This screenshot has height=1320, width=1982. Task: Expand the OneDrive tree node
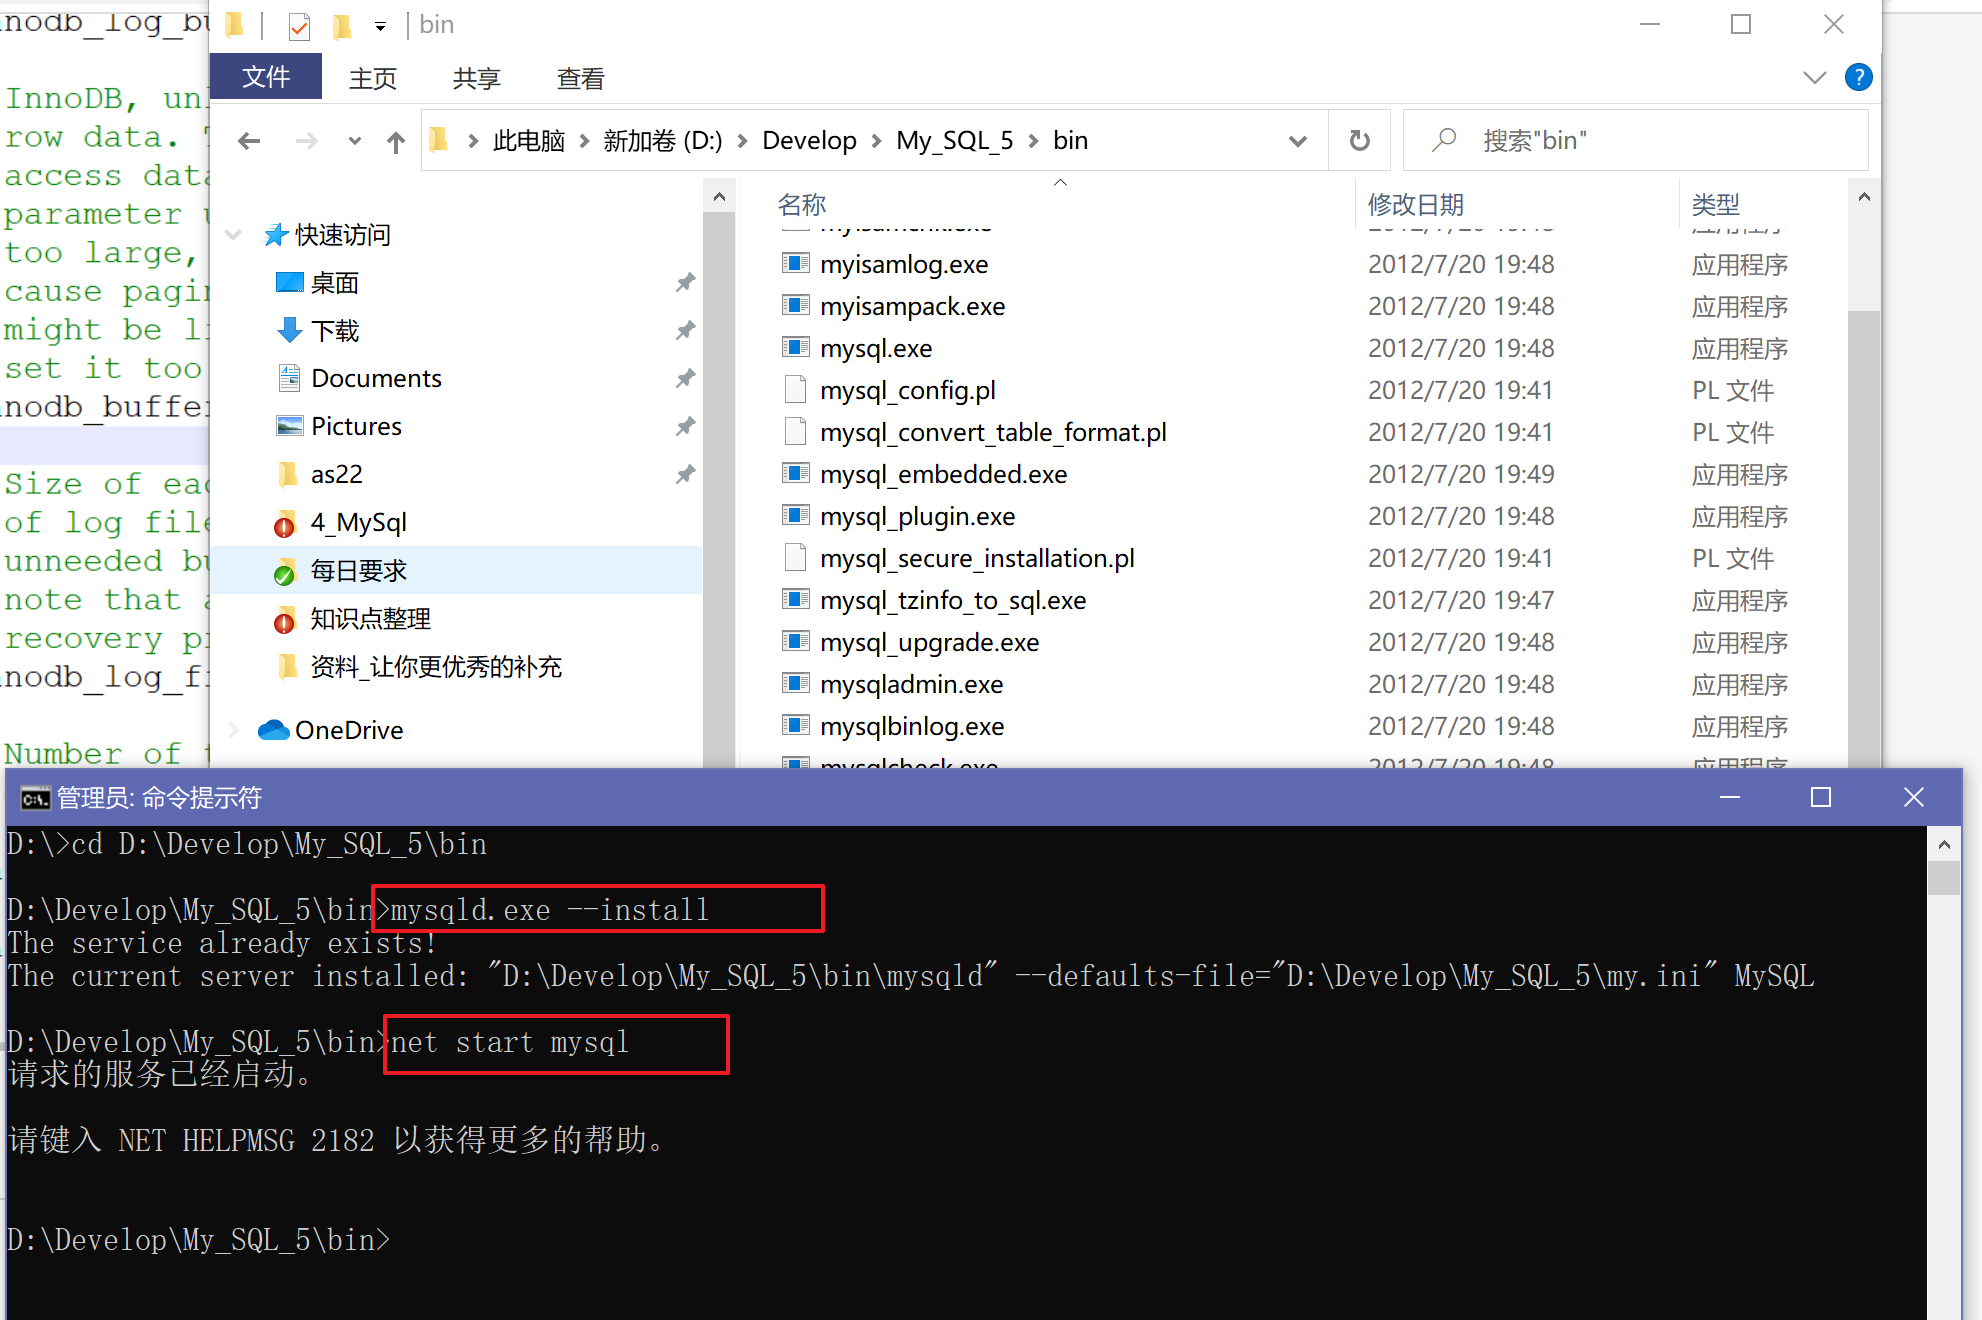coord(232,729)
